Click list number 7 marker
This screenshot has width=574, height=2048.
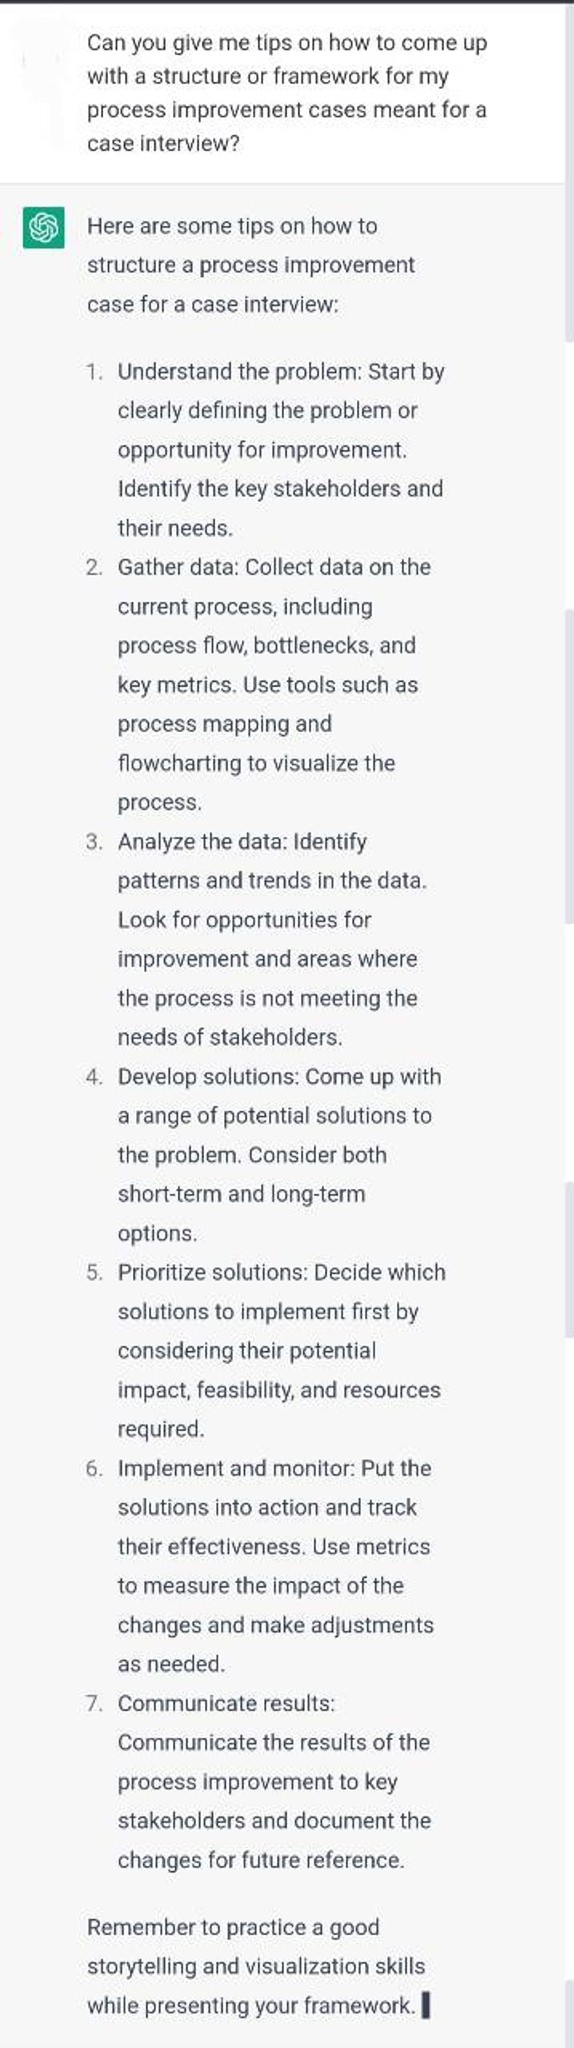click(94, 1703)
